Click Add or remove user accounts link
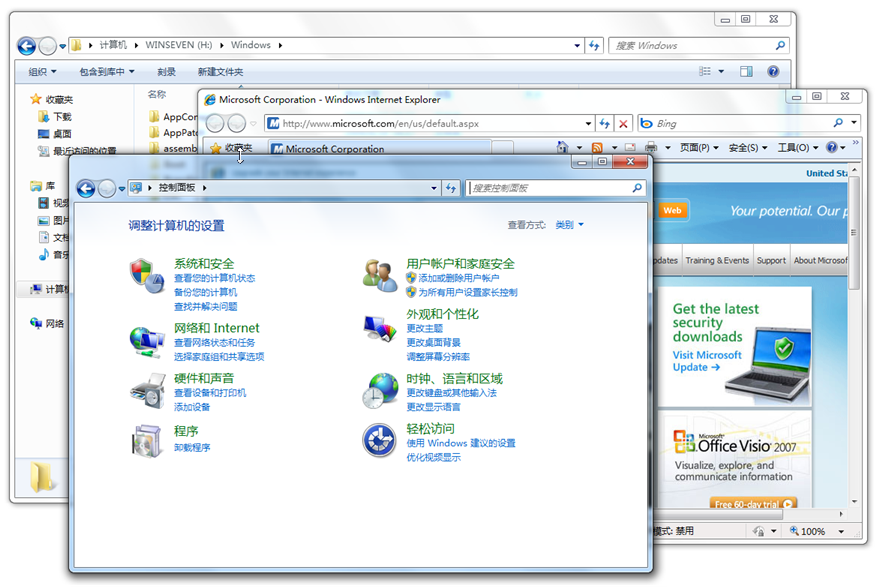Image resolution: width=882 pixels, height=587 pixels. point(458,278)
